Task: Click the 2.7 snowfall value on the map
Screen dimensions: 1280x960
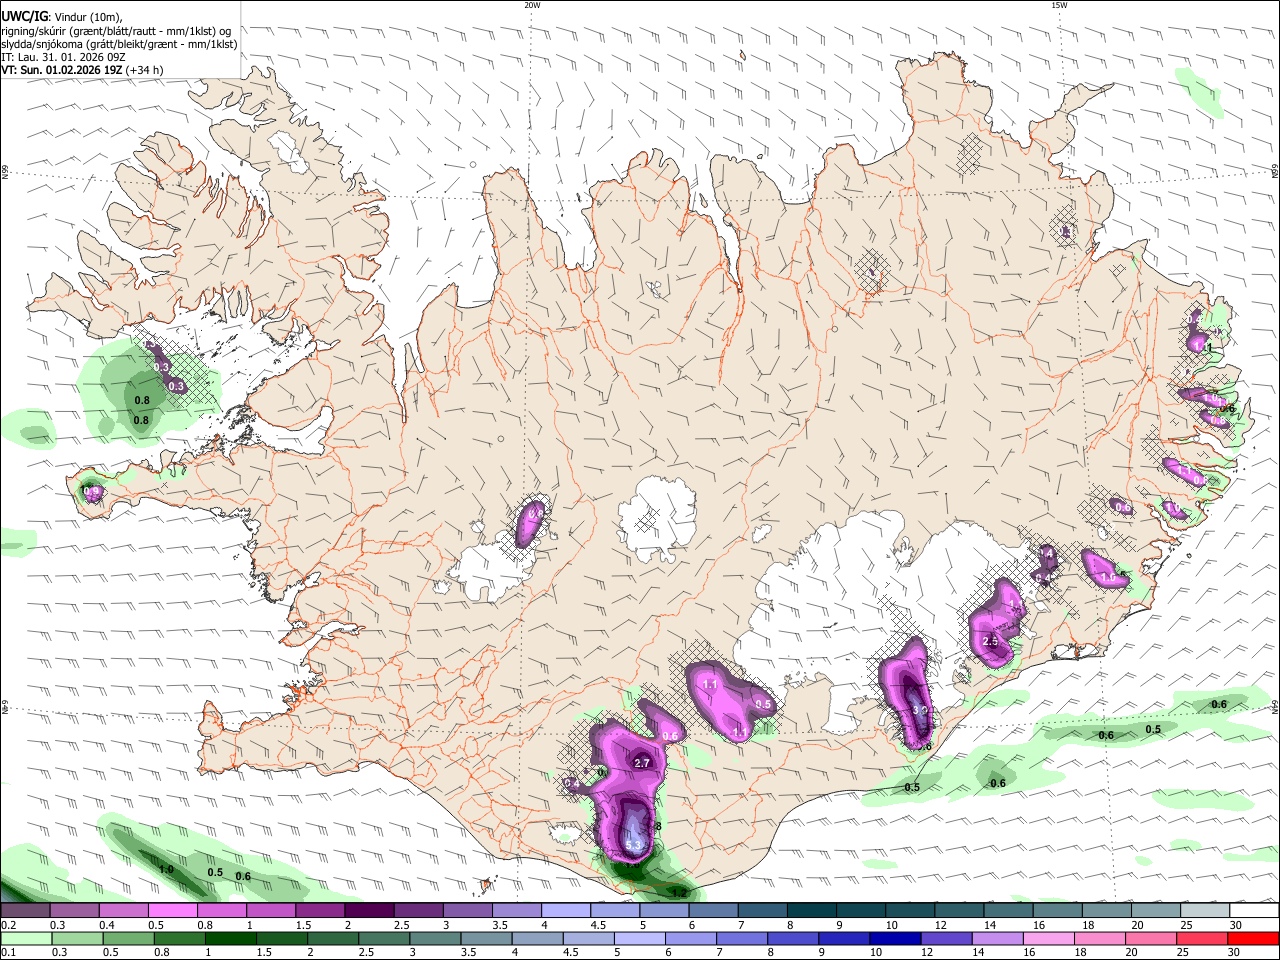Action: (643, 763)
